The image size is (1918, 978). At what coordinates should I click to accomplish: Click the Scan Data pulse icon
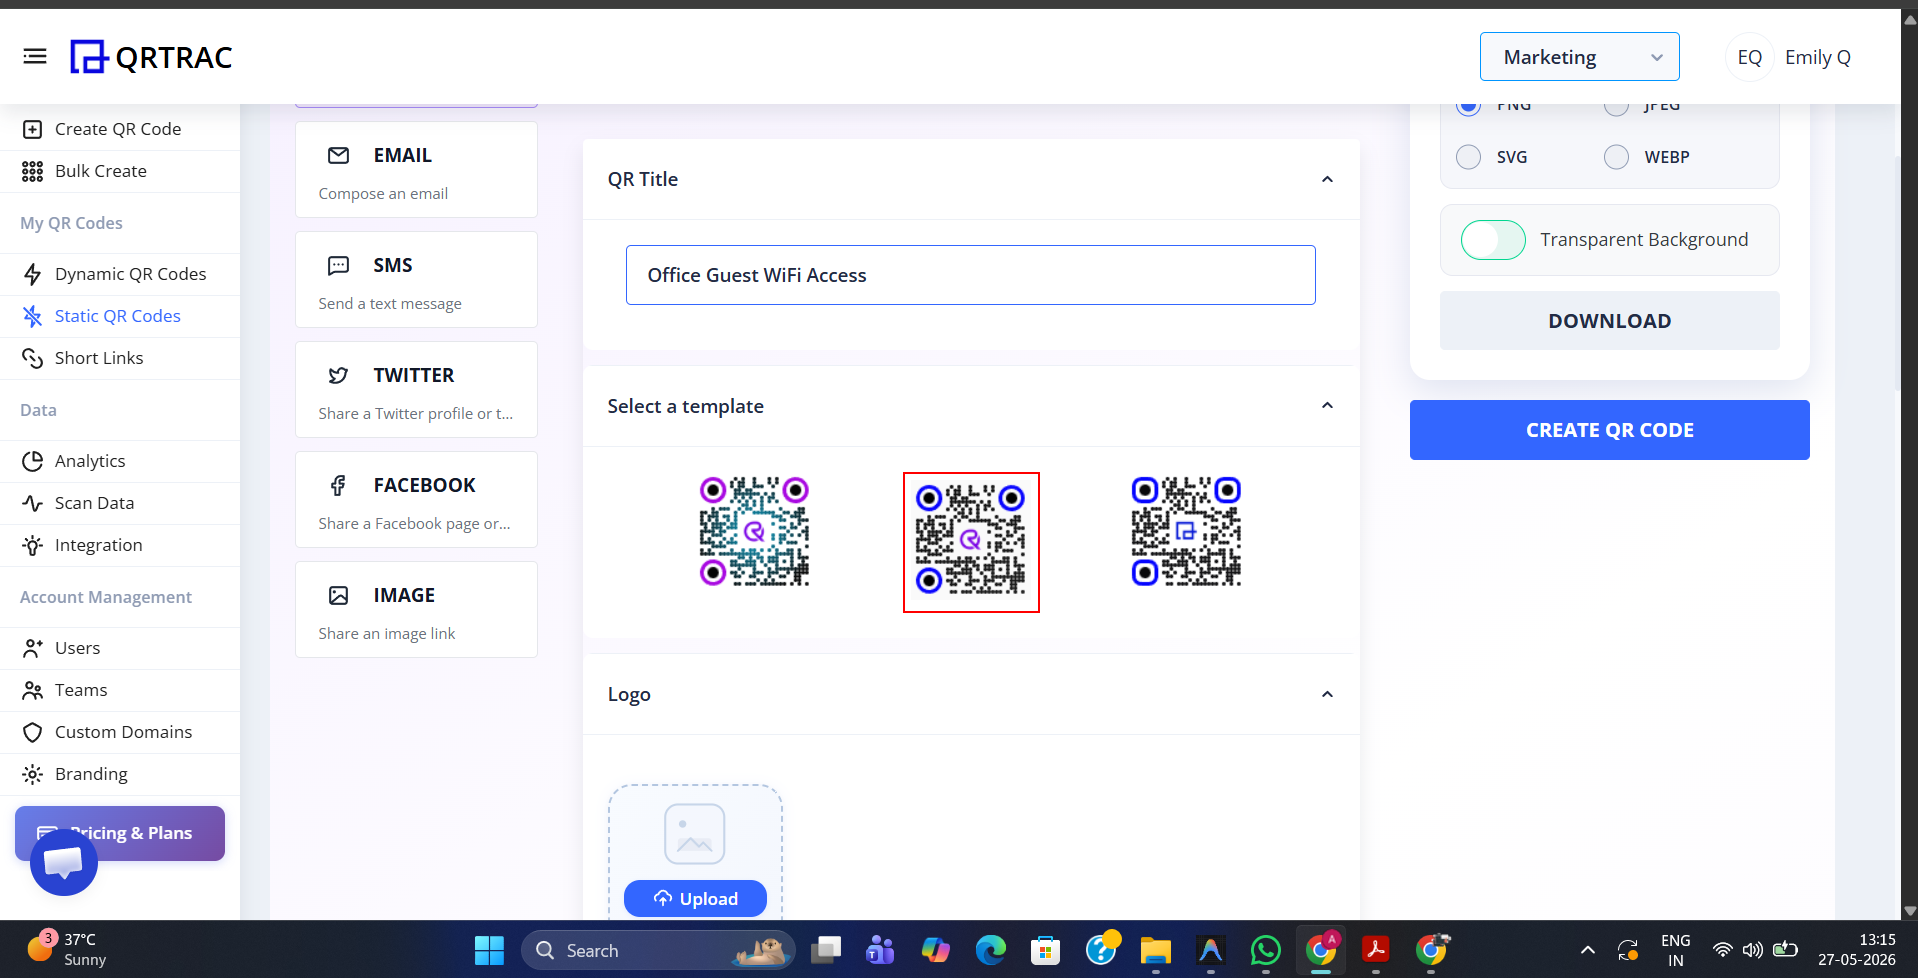tap(32, 503)
